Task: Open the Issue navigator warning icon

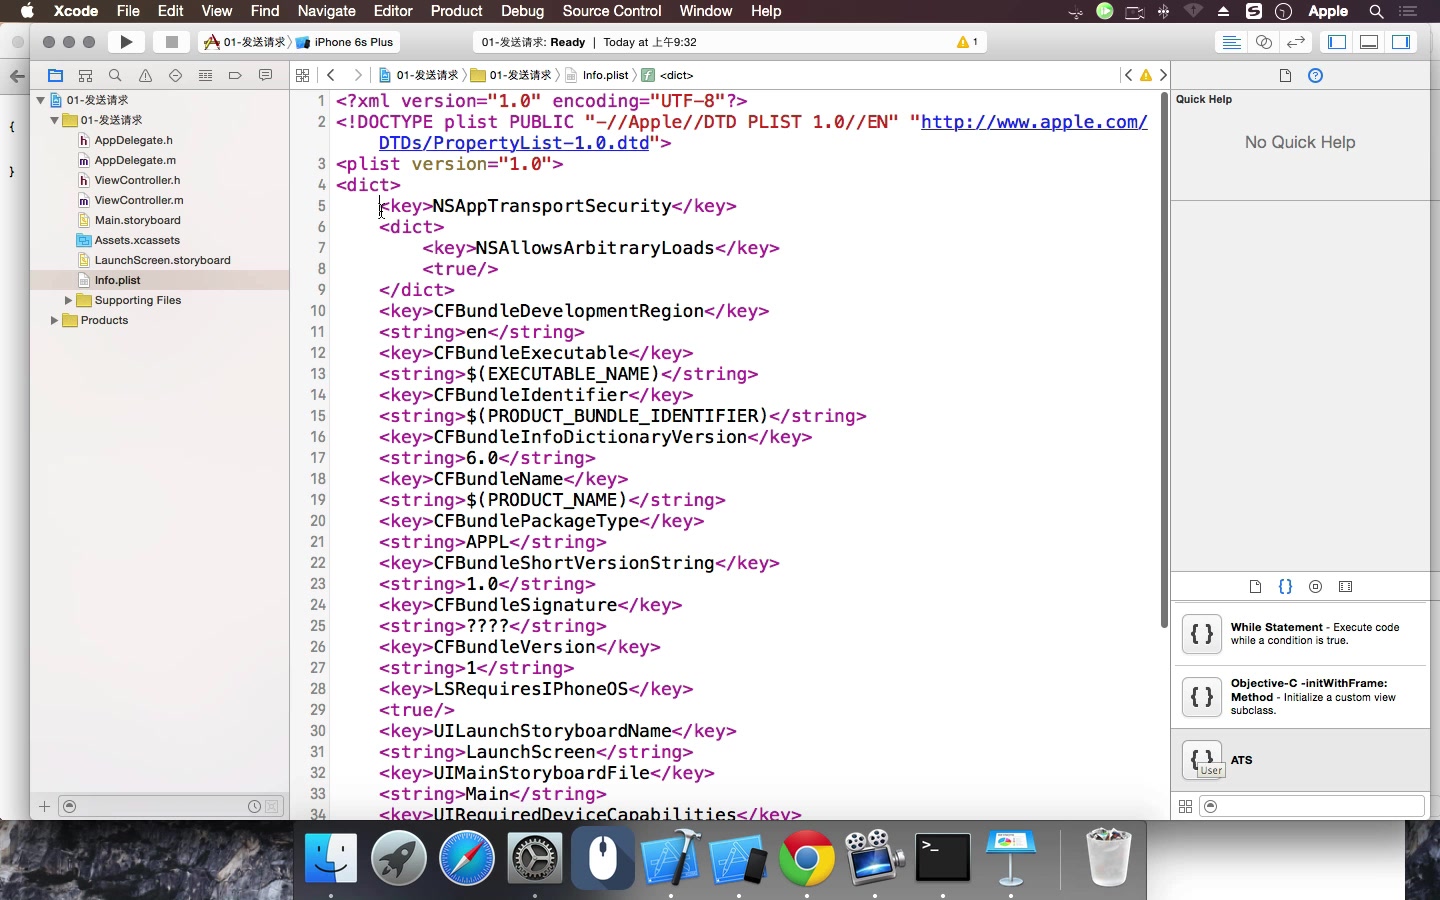Action: 146,75
